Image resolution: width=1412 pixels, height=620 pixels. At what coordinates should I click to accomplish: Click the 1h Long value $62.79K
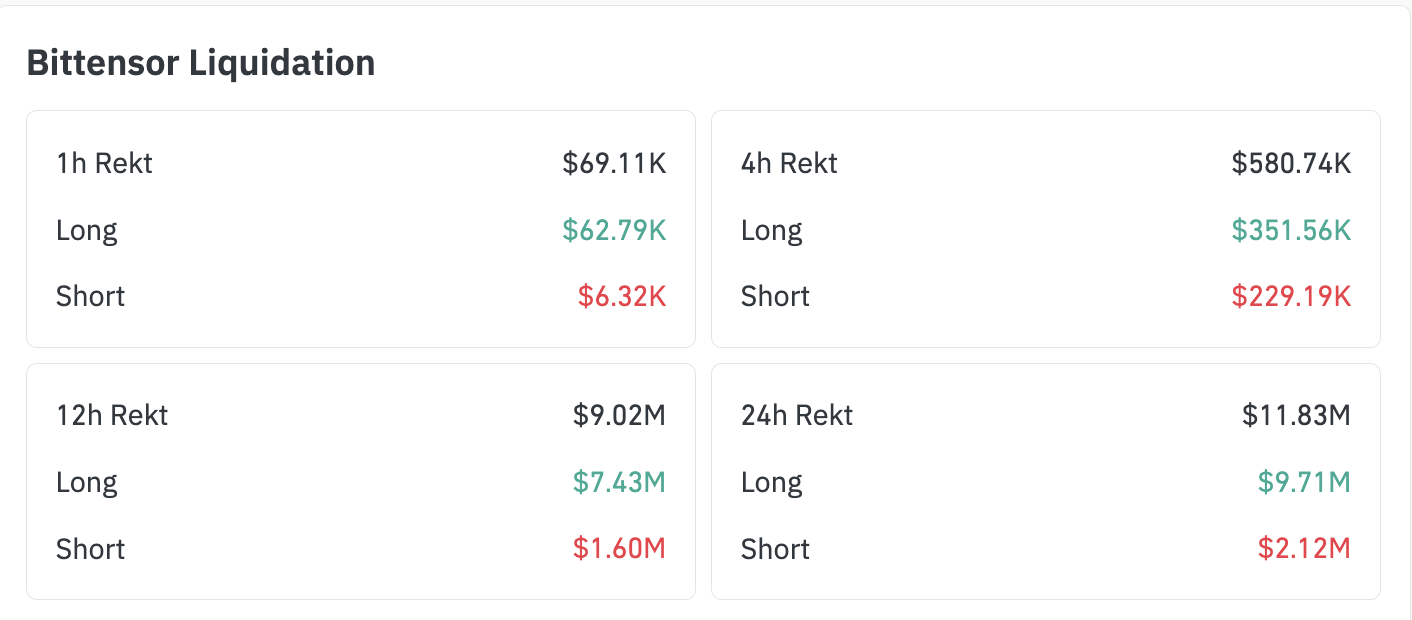click(614, 230)
